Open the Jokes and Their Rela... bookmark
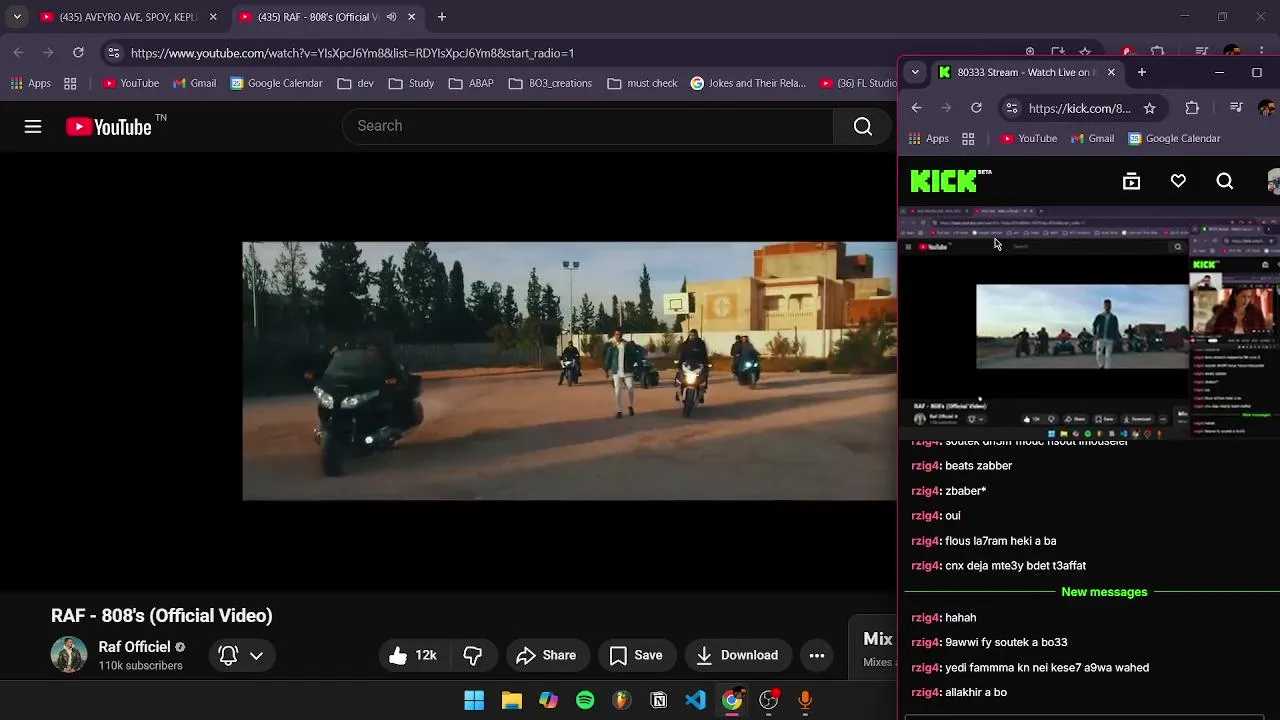The image size is (1280, 720). pyautogui.click(x=748, y=83)
